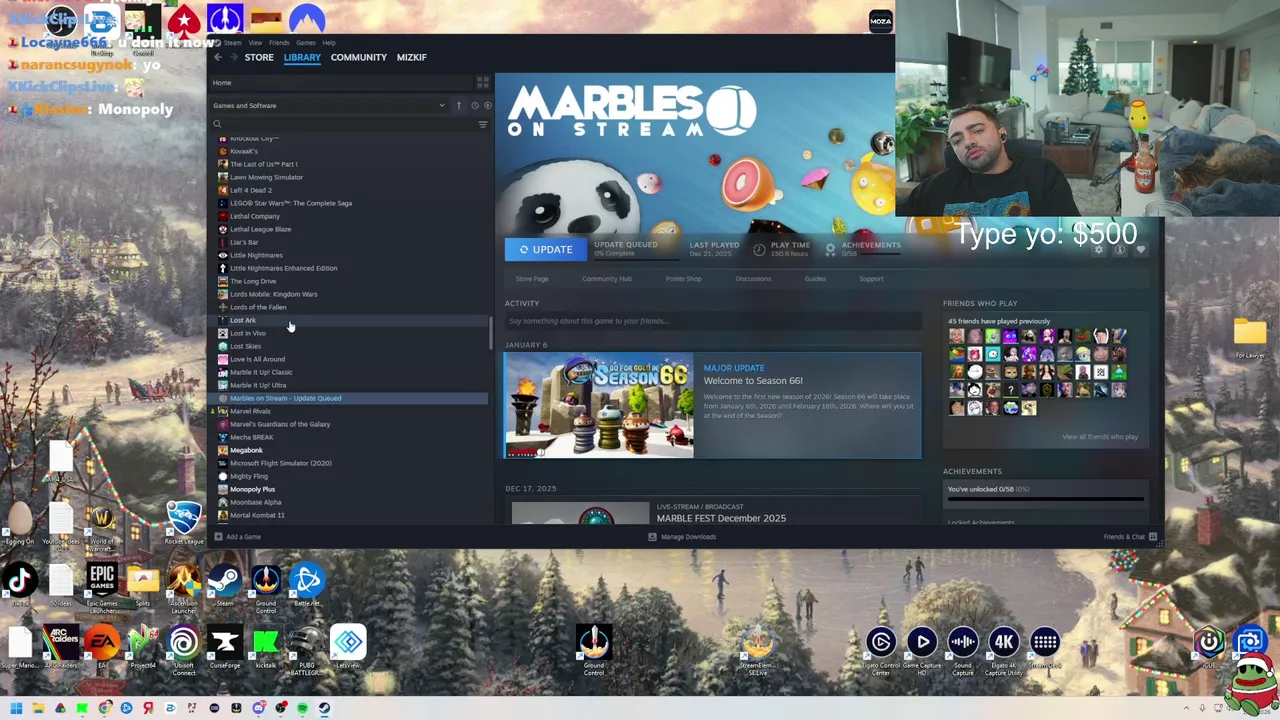Open the ARC Raiders desktop shortcut
Viewport: 1280px width, 720px height.
(x=60, y=648)
